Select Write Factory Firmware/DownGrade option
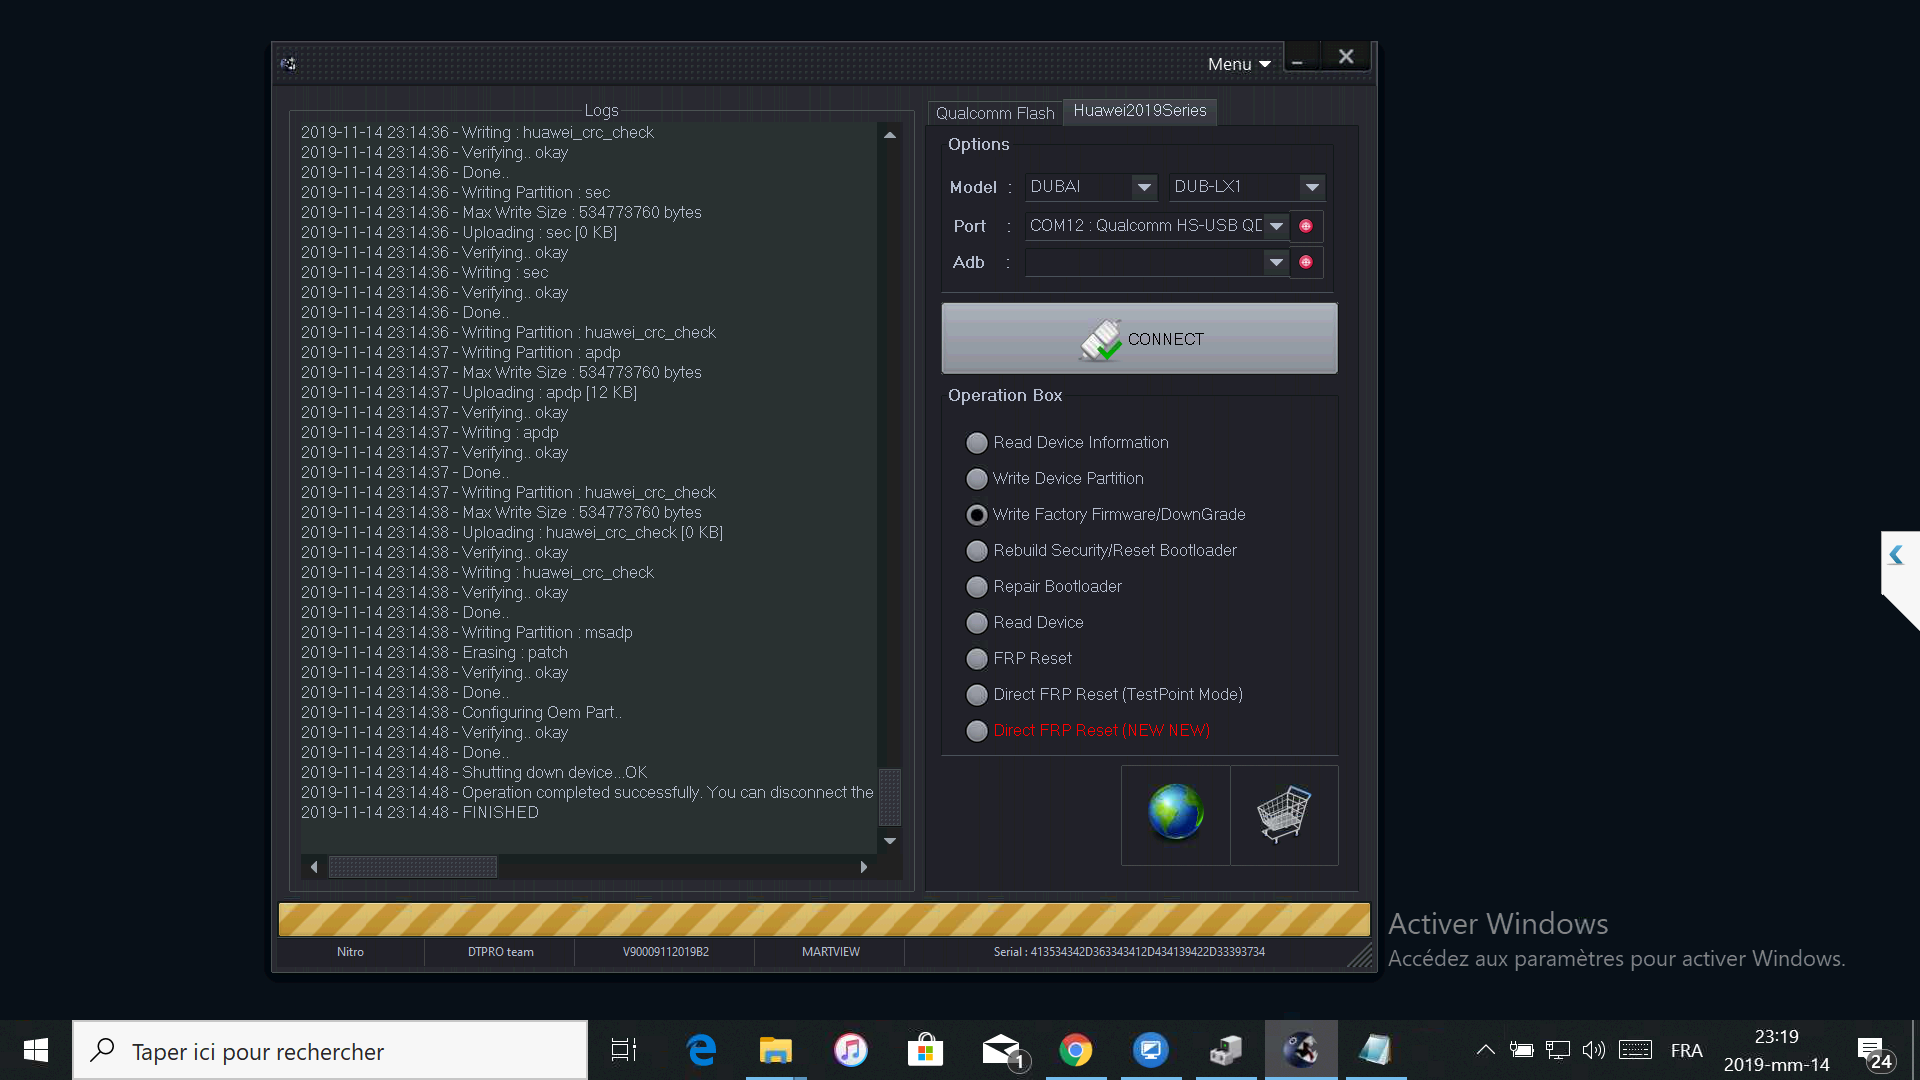The width and height of the screenshot is (1920, 1080). coord(1106,515)
